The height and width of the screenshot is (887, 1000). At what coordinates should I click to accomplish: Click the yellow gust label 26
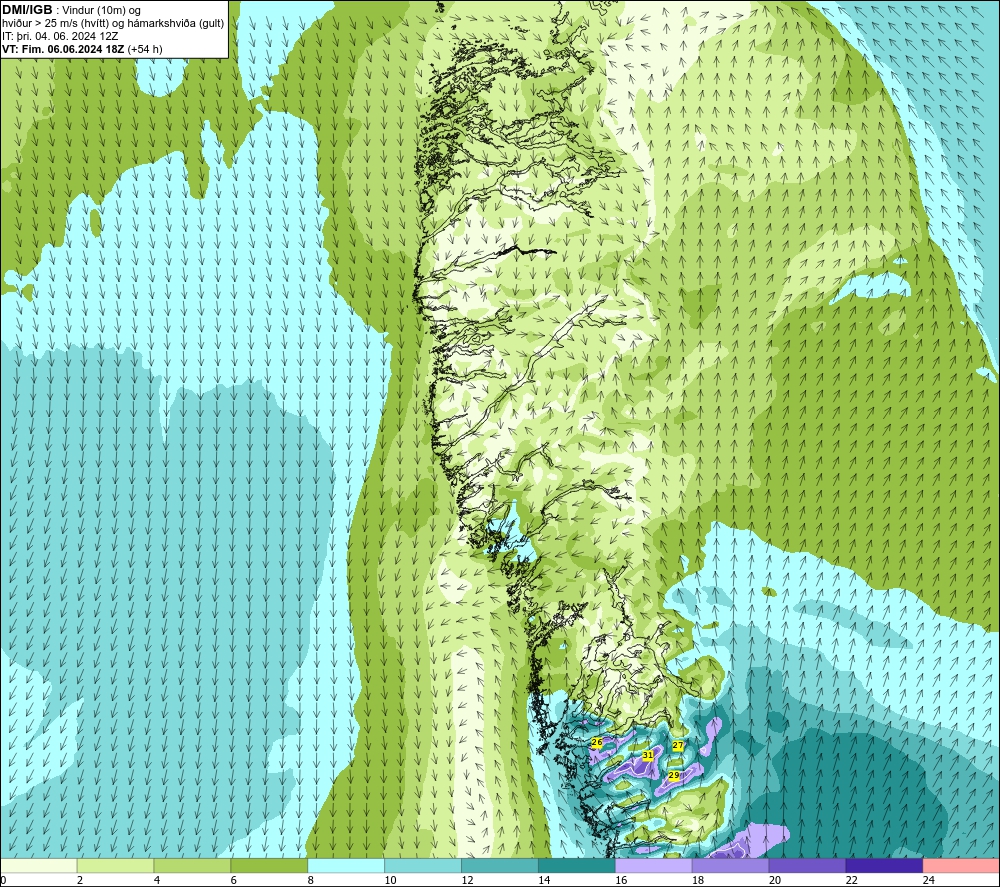(597, 742)
